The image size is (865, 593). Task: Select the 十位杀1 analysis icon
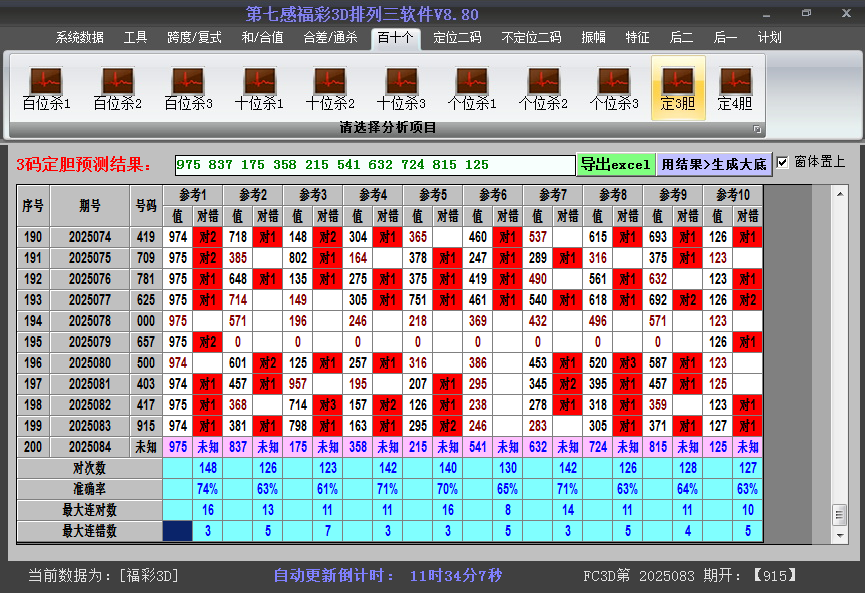259,88
